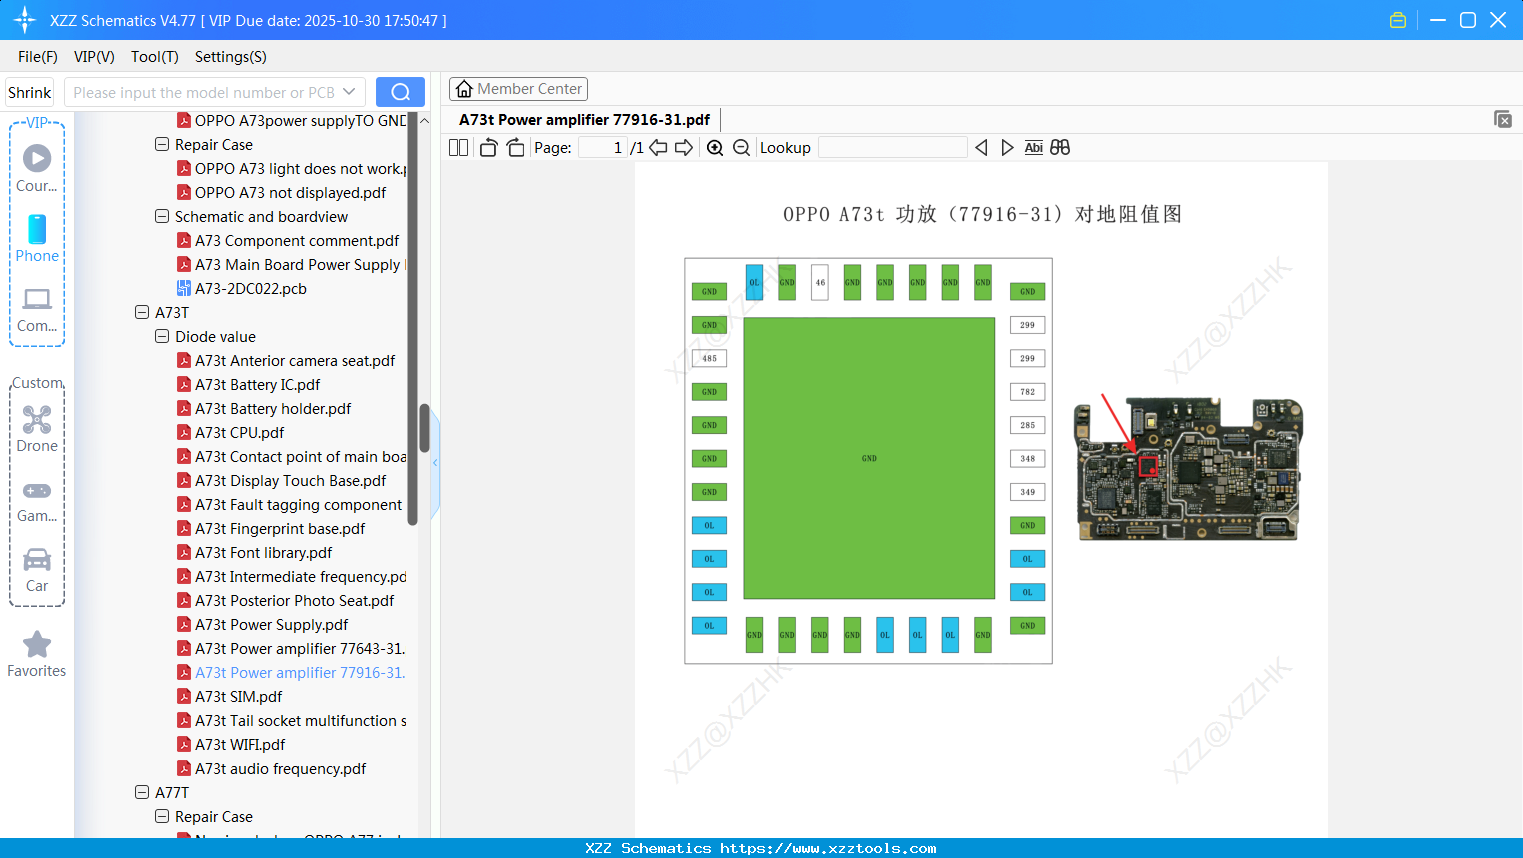
Task: Open A73t Battery IC.pdf
Action: 258,385
